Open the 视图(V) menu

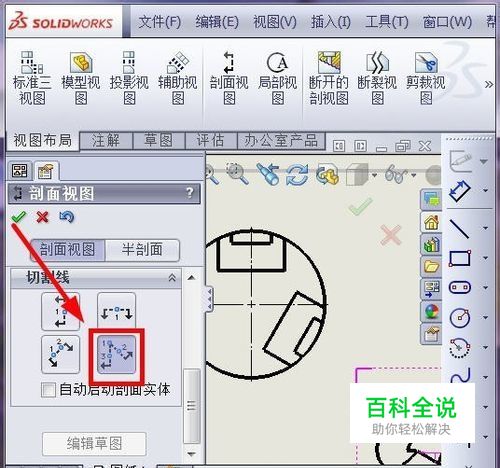(x=275, y=22)
